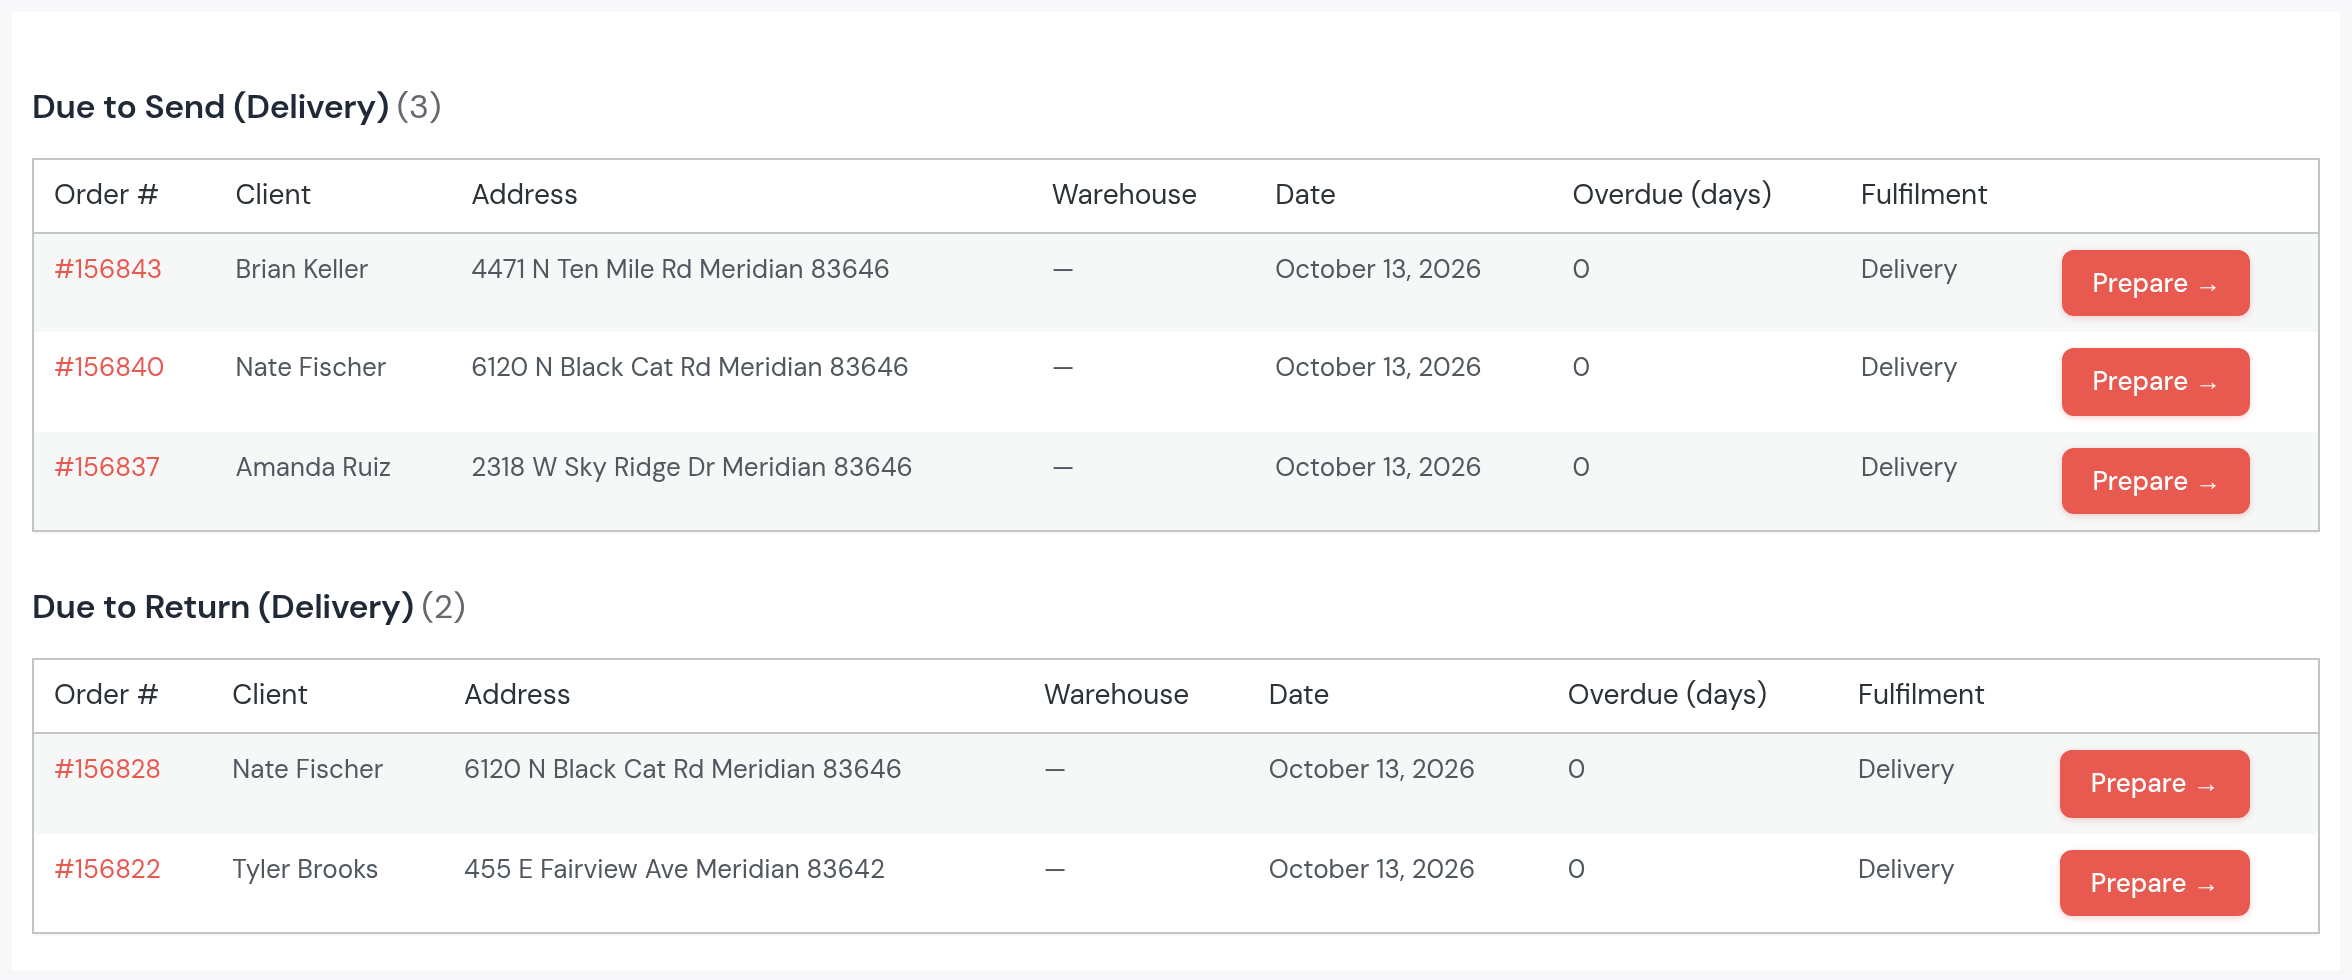This screenshot has width=2352, height=980.
Task: Open order #156843 link
Action: (108, 269)
